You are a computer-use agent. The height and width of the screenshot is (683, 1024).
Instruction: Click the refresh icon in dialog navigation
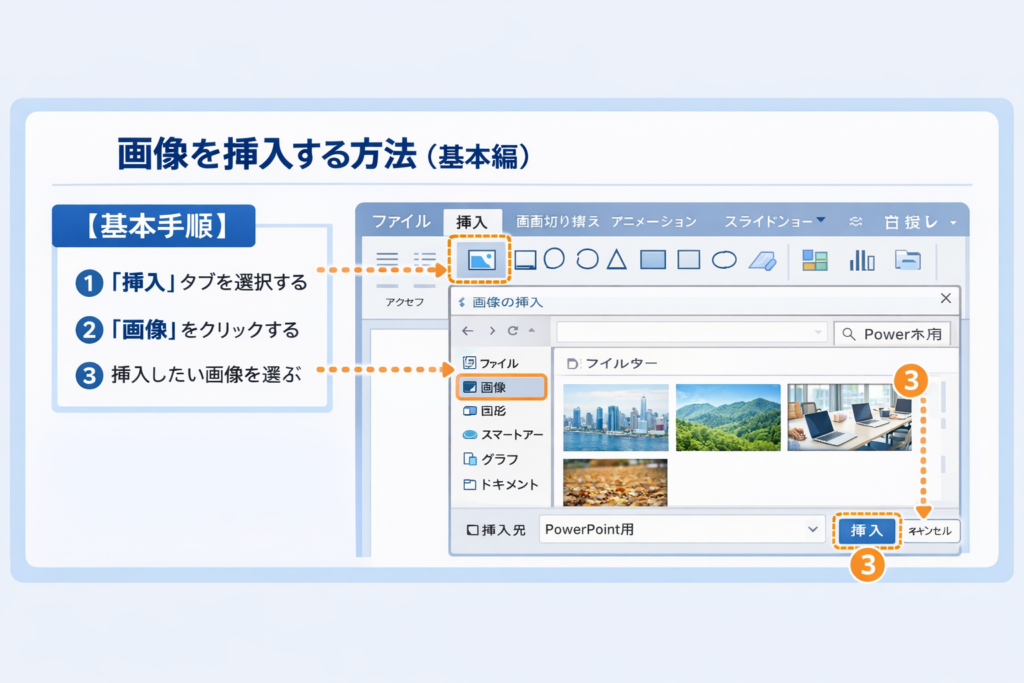(513, 331)
